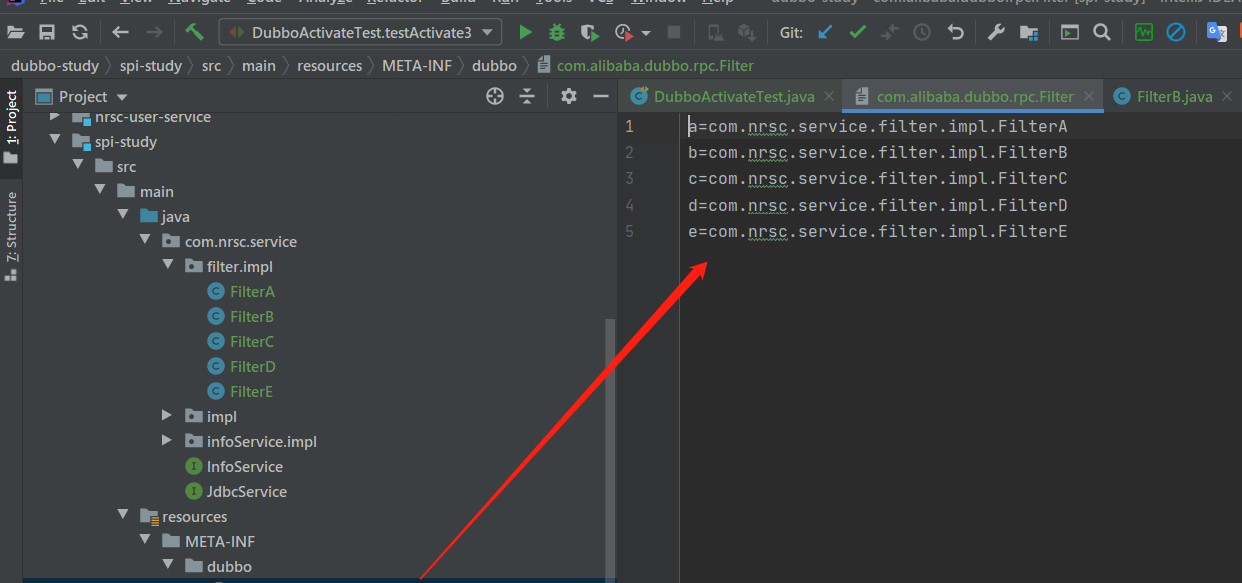This screenshot has height=583, width=1242.
Task: Locate current file with crosshair icon
Action: point(495,96)
